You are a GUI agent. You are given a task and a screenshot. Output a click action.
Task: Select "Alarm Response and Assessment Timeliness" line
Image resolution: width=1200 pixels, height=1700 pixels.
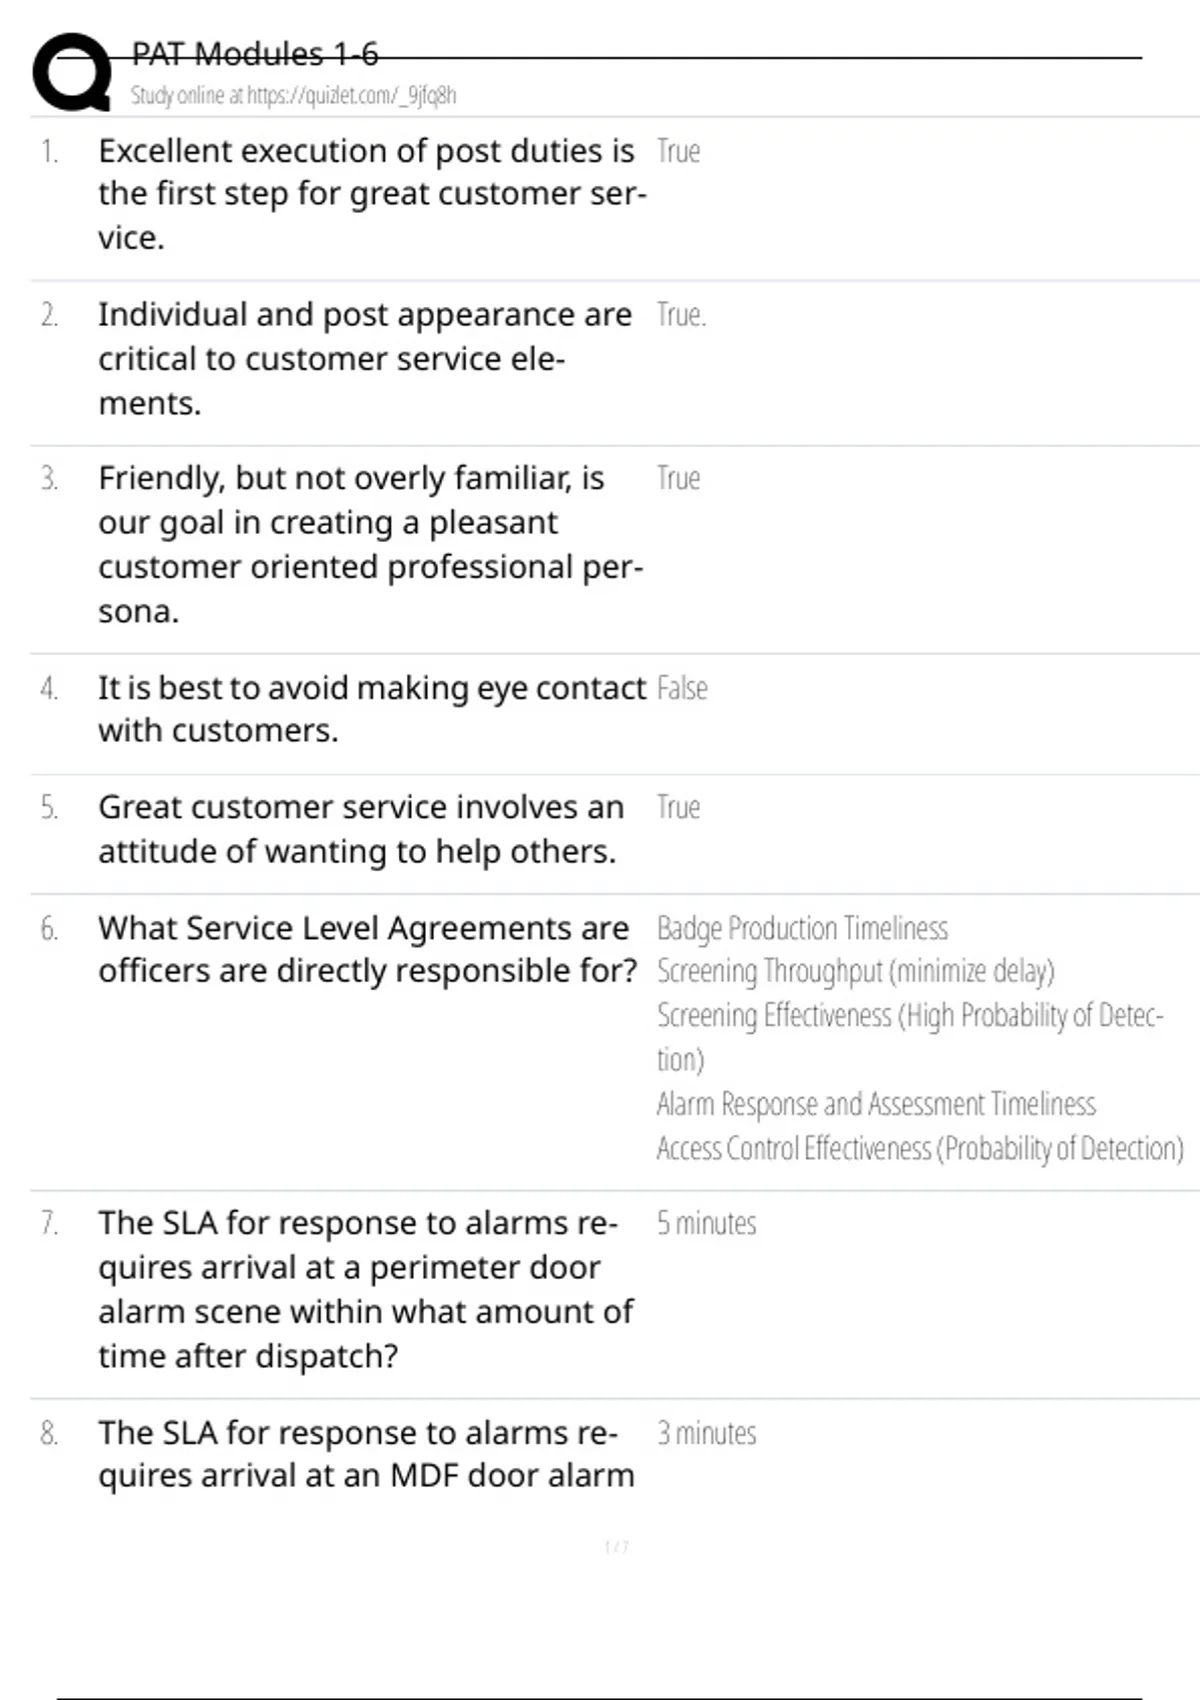click(x=876, y=1105)
